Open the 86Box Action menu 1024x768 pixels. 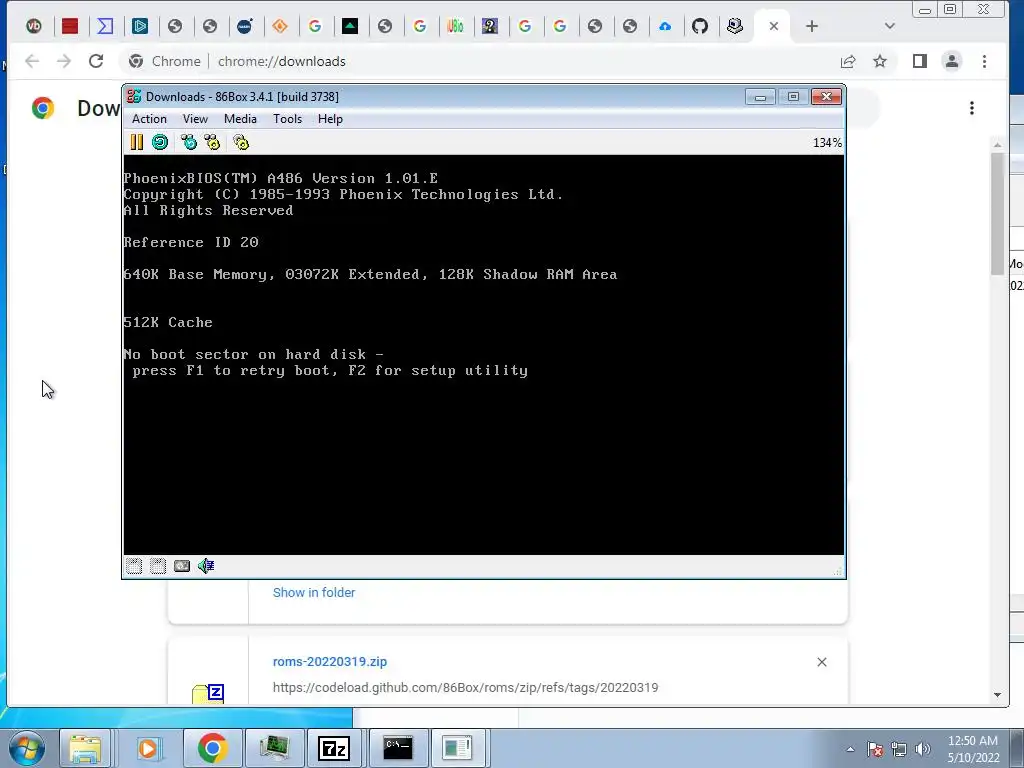[x=150, y=119]
